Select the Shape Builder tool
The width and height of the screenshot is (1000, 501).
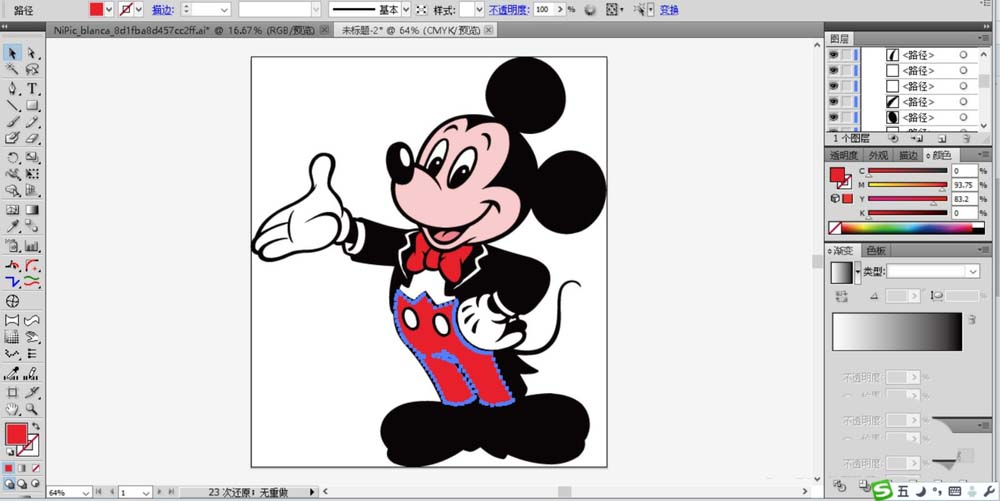click(12, 191)
